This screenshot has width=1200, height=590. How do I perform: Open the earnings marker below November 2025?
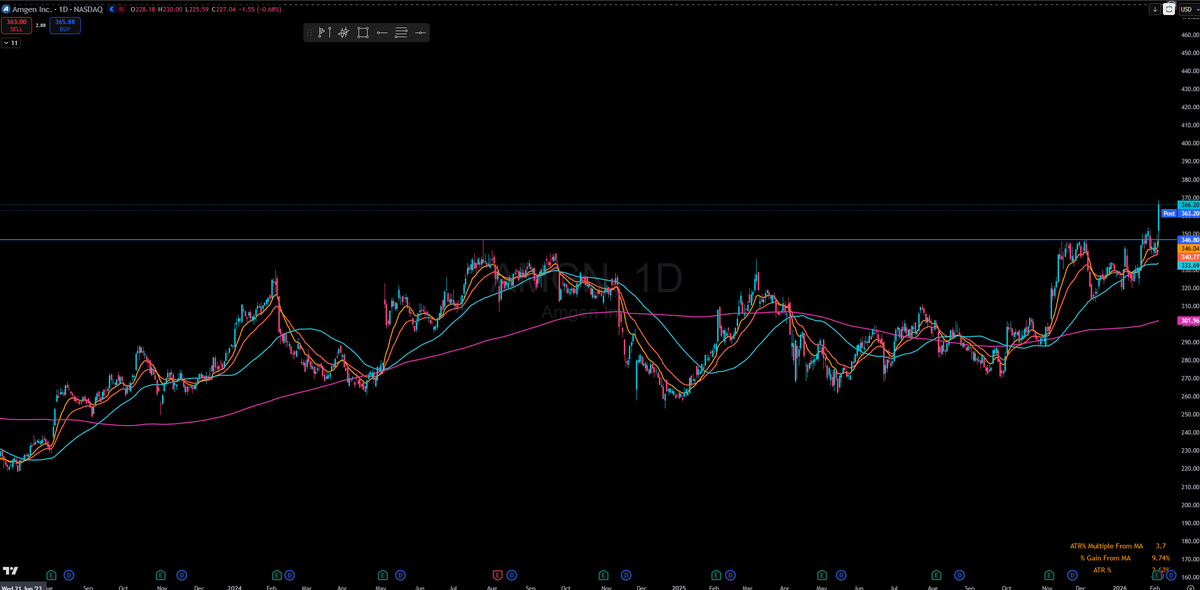coord(1049,575)
